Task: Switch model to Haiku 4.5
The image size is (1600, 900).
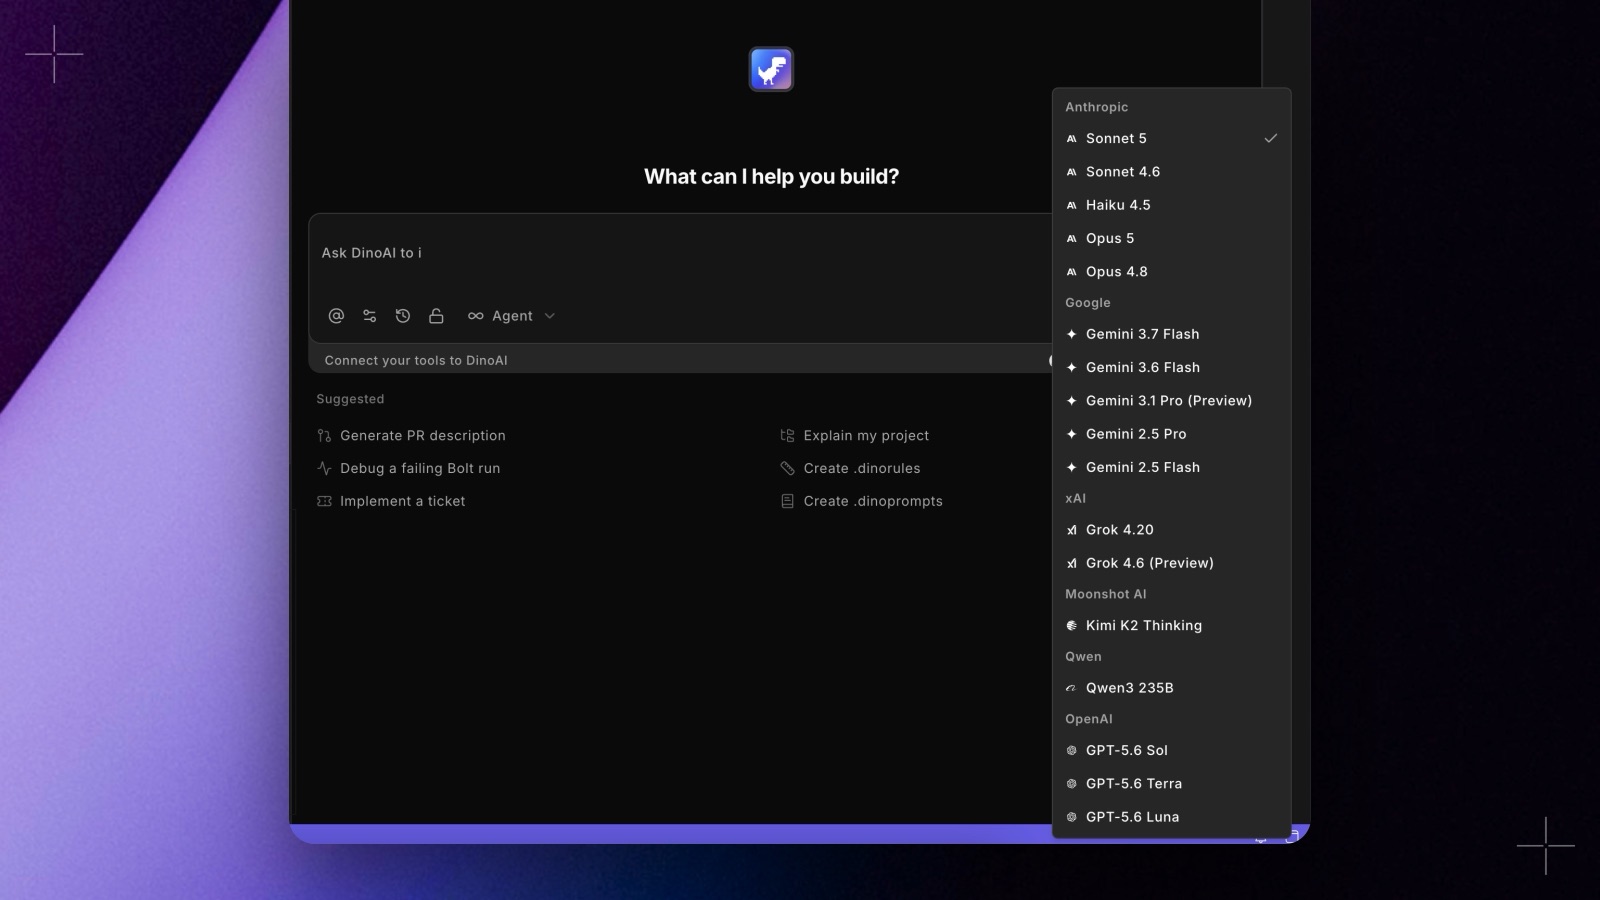Action: tap(1171, 205)
